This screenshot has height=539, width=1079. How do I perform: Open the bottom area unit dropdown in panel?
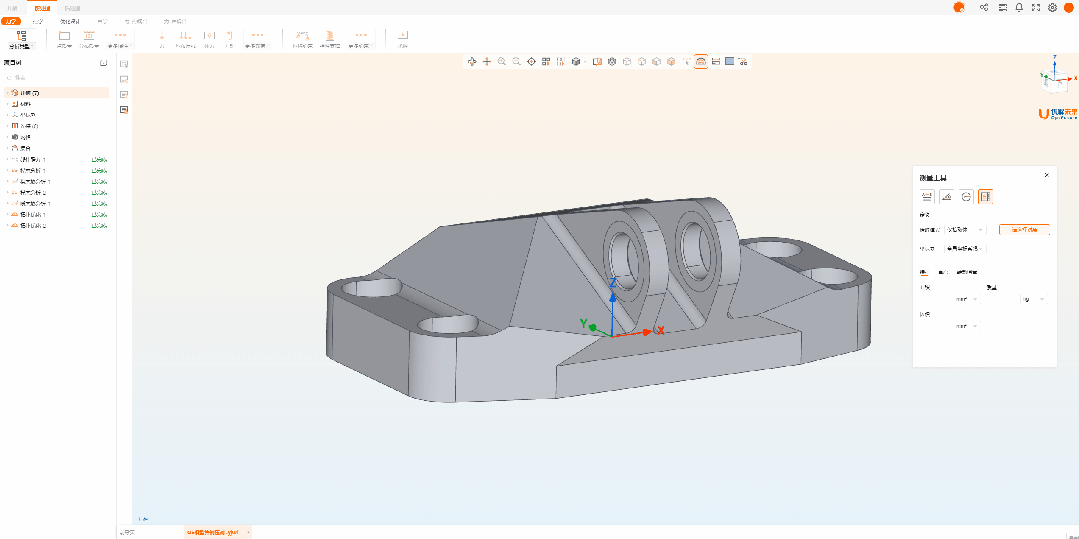[x=966, y=326]
